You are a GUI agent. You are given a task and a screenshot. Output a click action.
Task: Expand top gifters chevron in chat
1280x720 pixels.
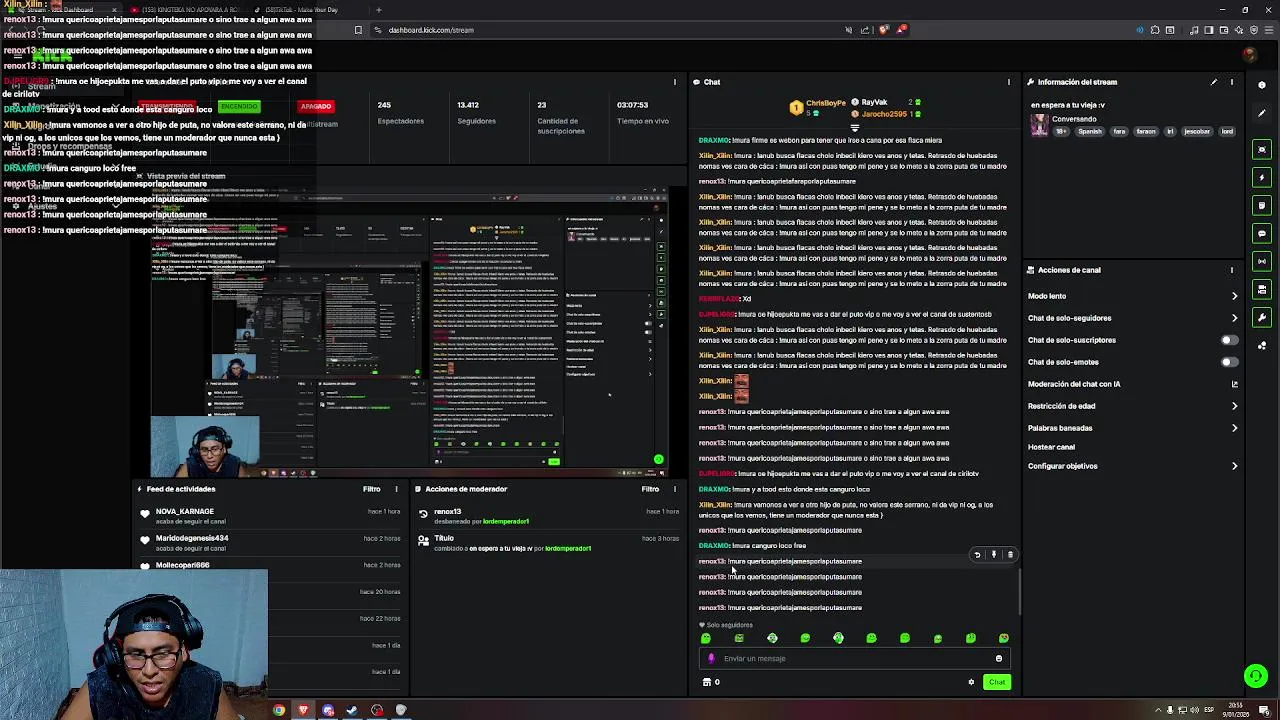(x=855, y=128)
